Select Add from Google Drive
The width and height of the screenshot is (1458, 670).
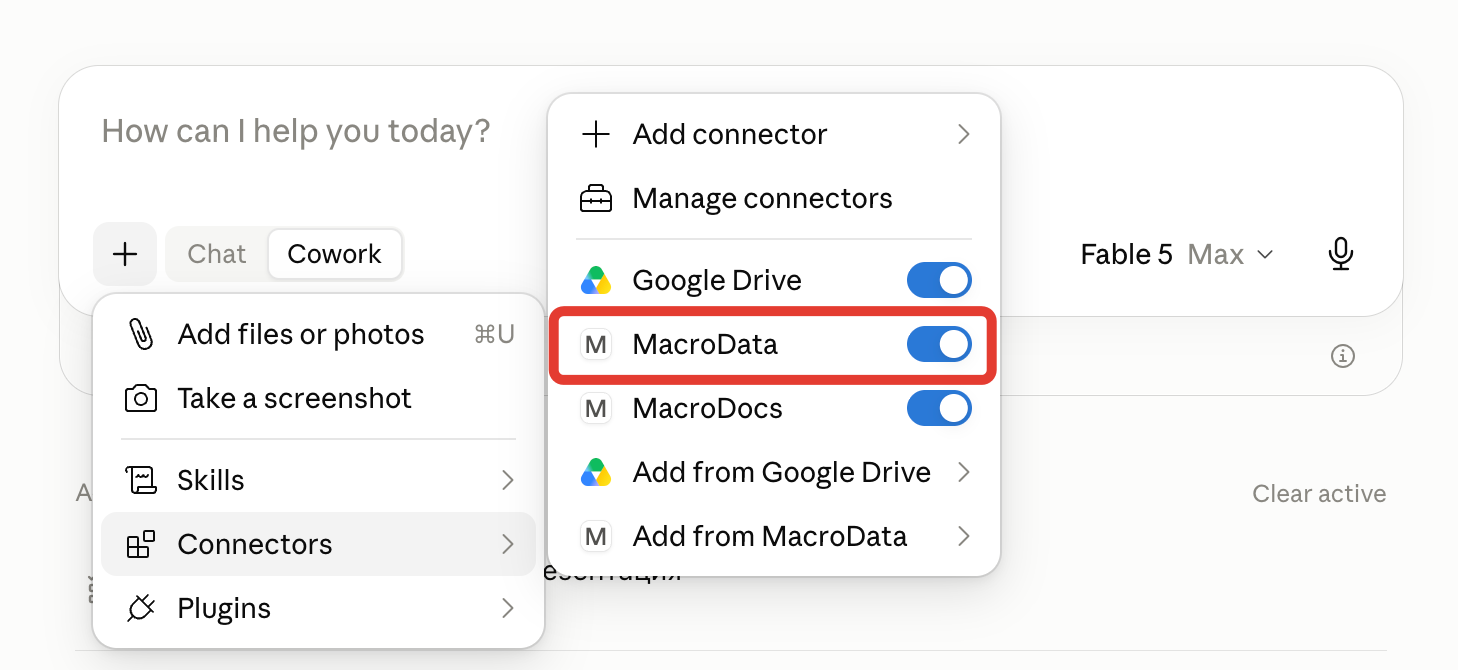click(775, 472)
